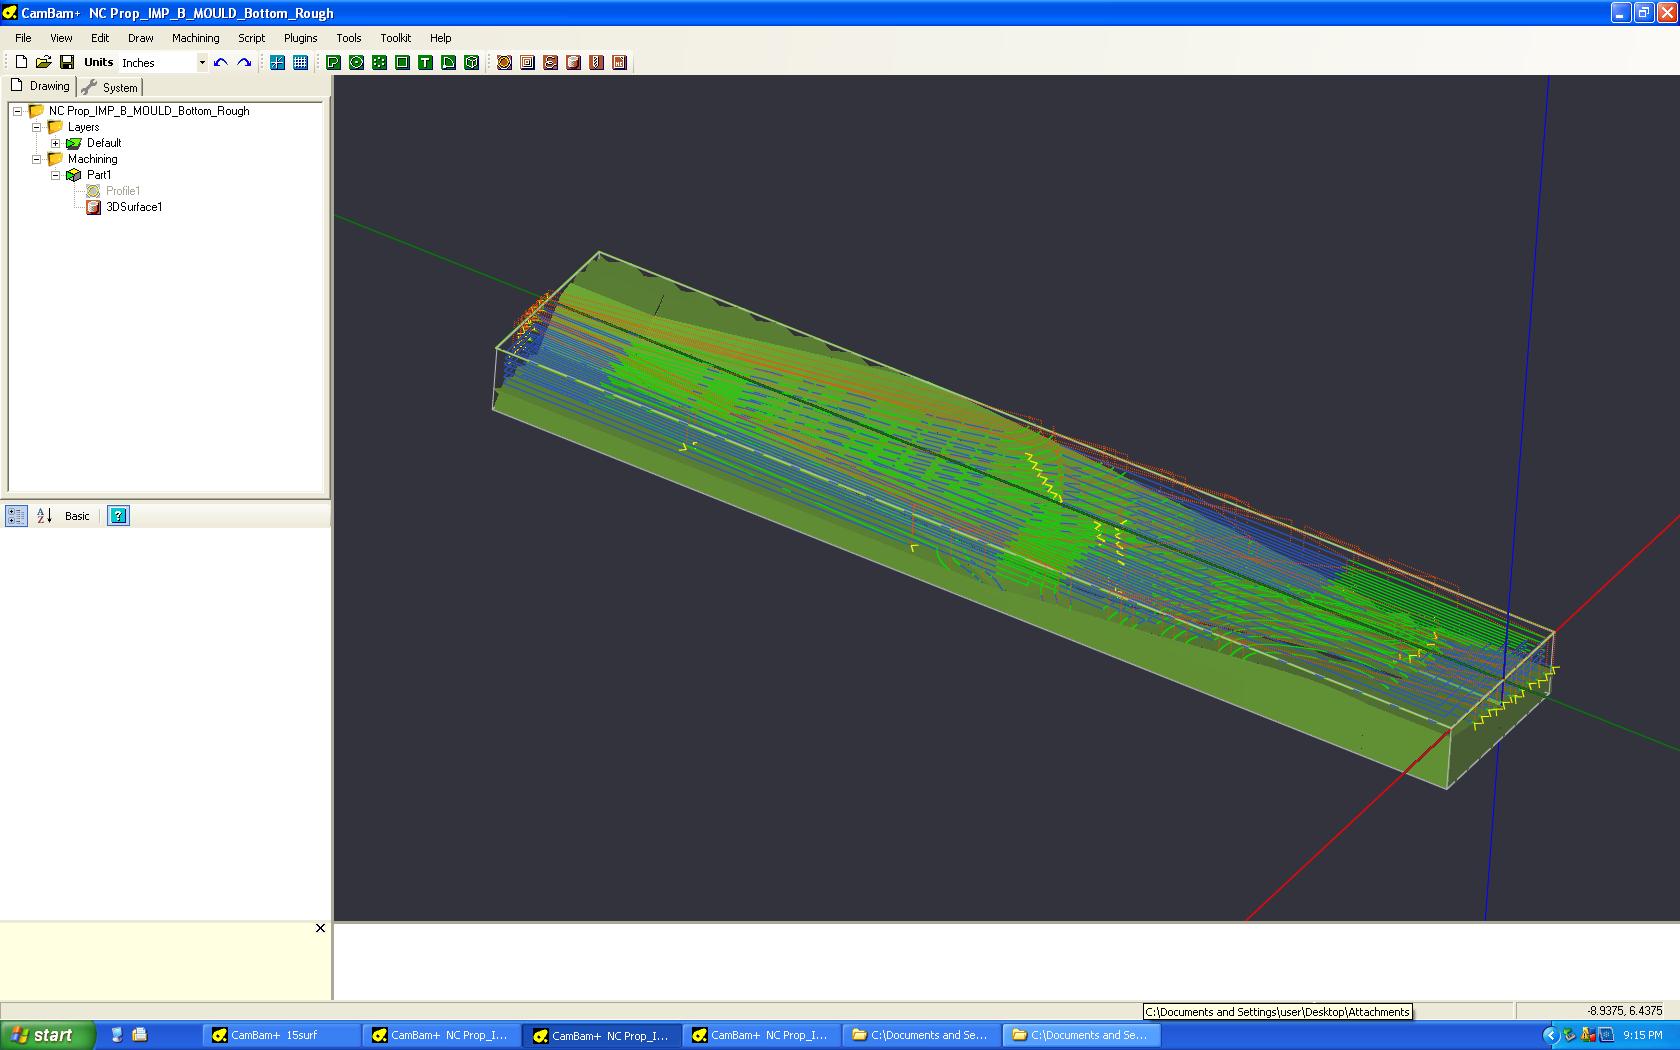
Task: Click the NC file toolbar icon
Action: point(619,62)
